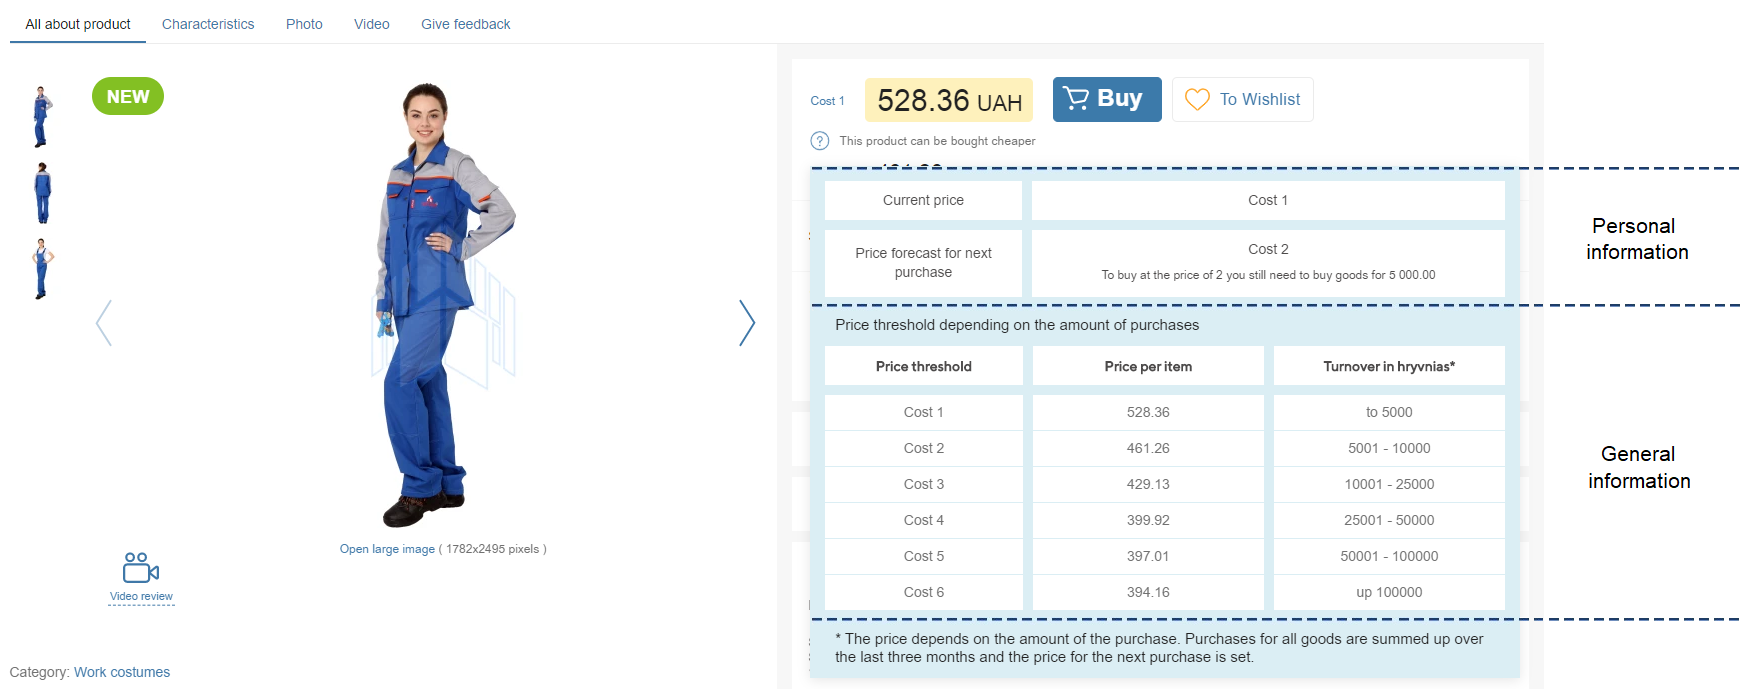Screen dimensions: 1743x689
Task: Click the Video review link
Action: point(141,597)
